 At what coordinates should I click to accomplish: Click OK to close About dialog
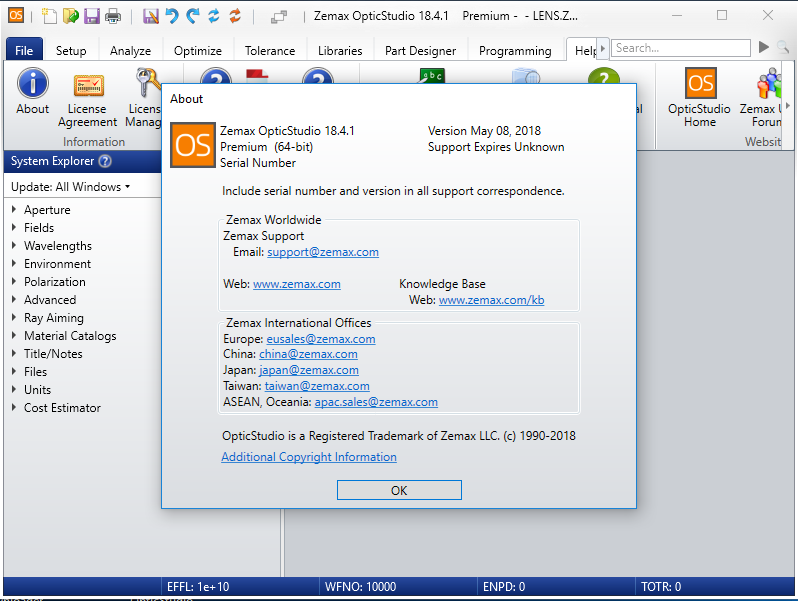coord(399,490)
